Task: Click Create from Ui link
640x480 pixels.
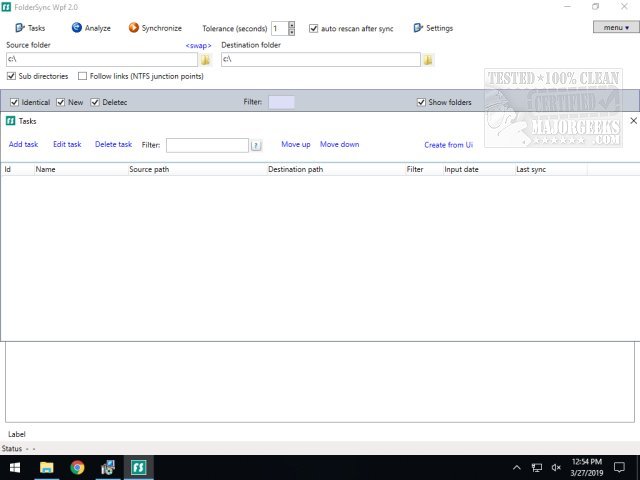Action: pyautogui.click(x=448, y=145)
